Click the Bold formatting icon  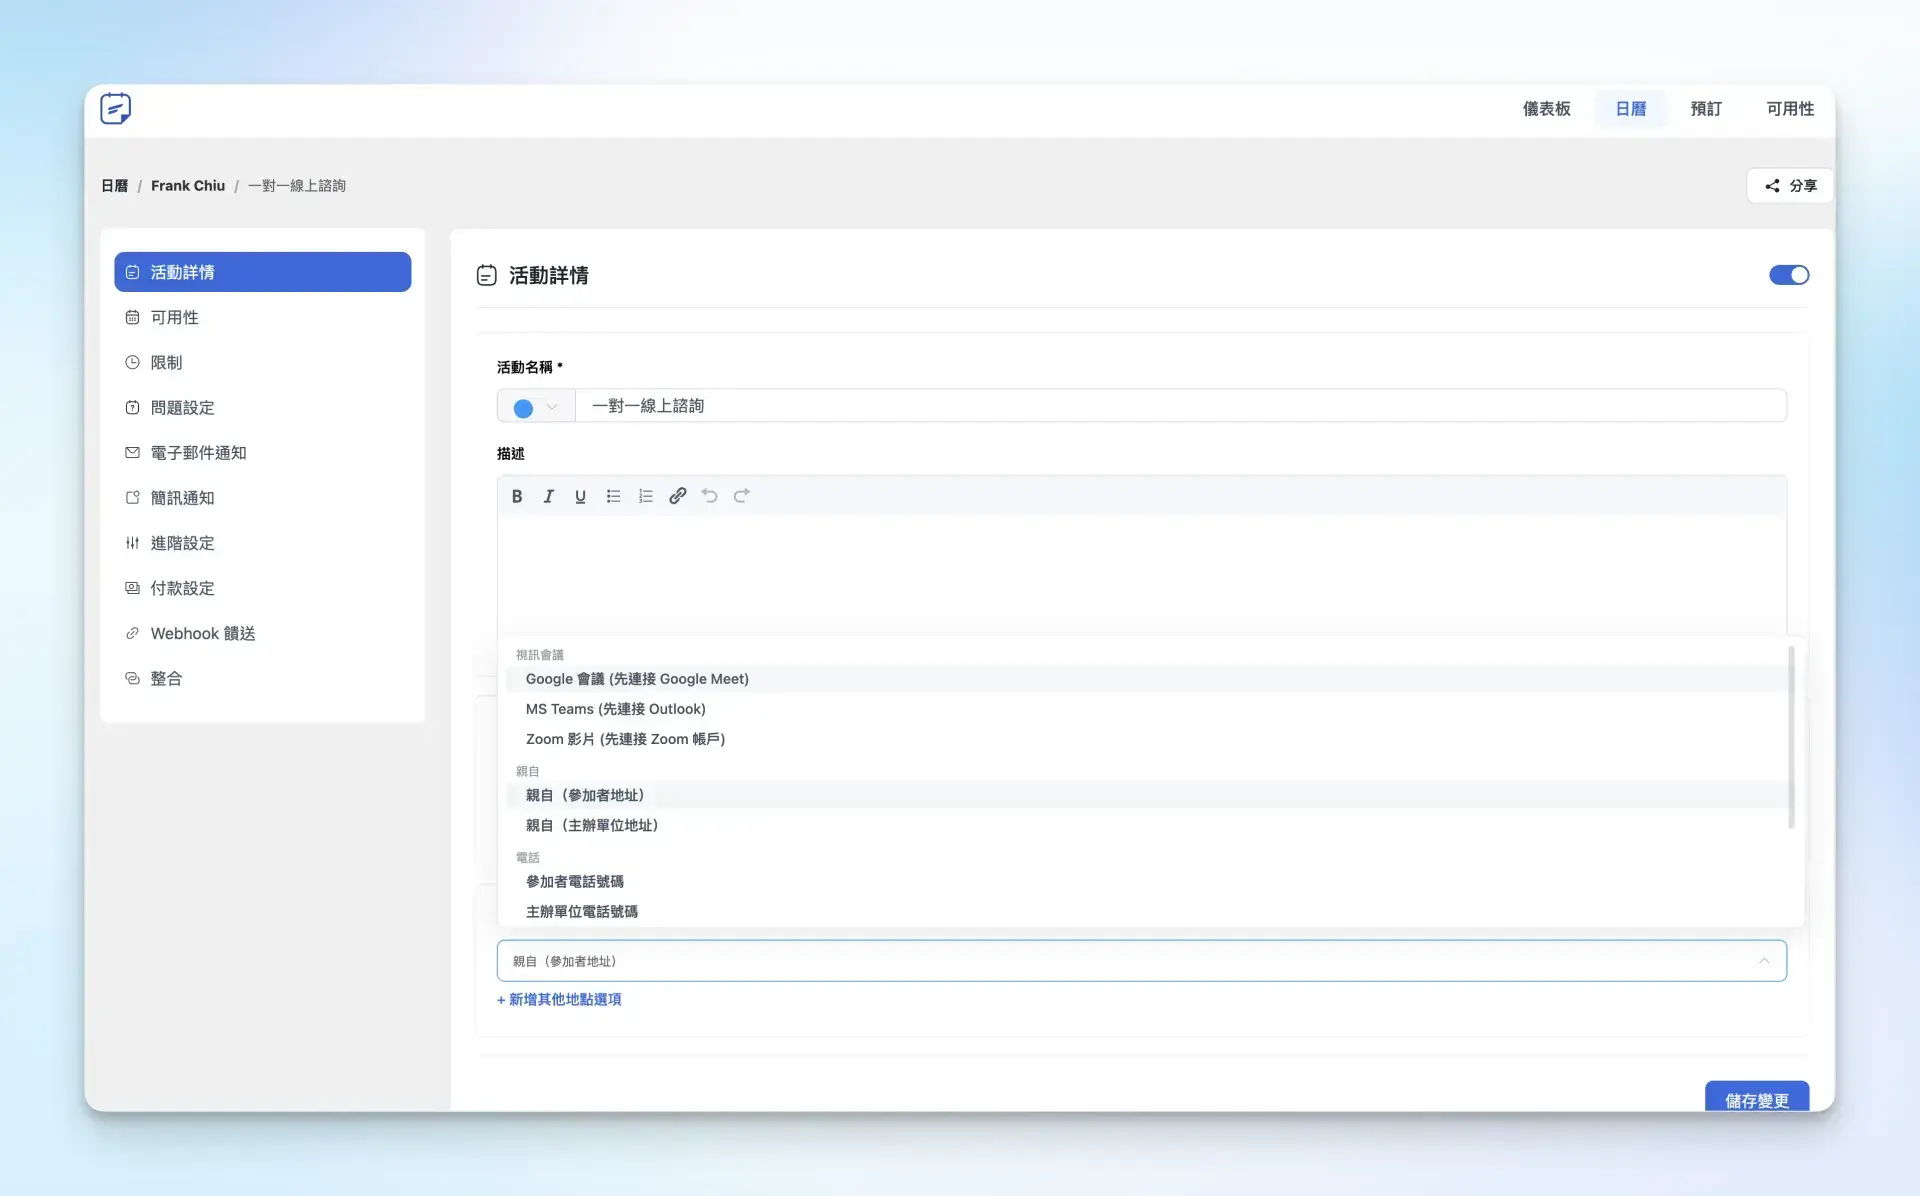click(517, 496)
